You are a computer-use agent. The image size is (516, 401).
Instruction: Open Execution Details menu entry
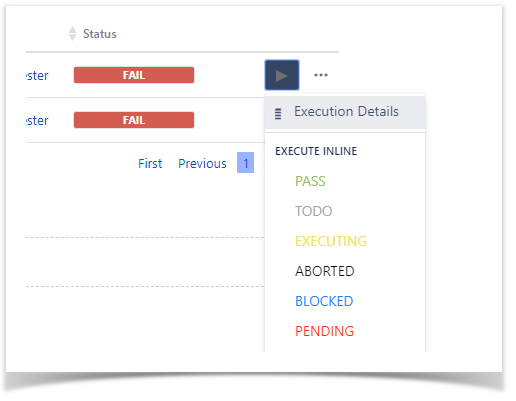(345, 112)
